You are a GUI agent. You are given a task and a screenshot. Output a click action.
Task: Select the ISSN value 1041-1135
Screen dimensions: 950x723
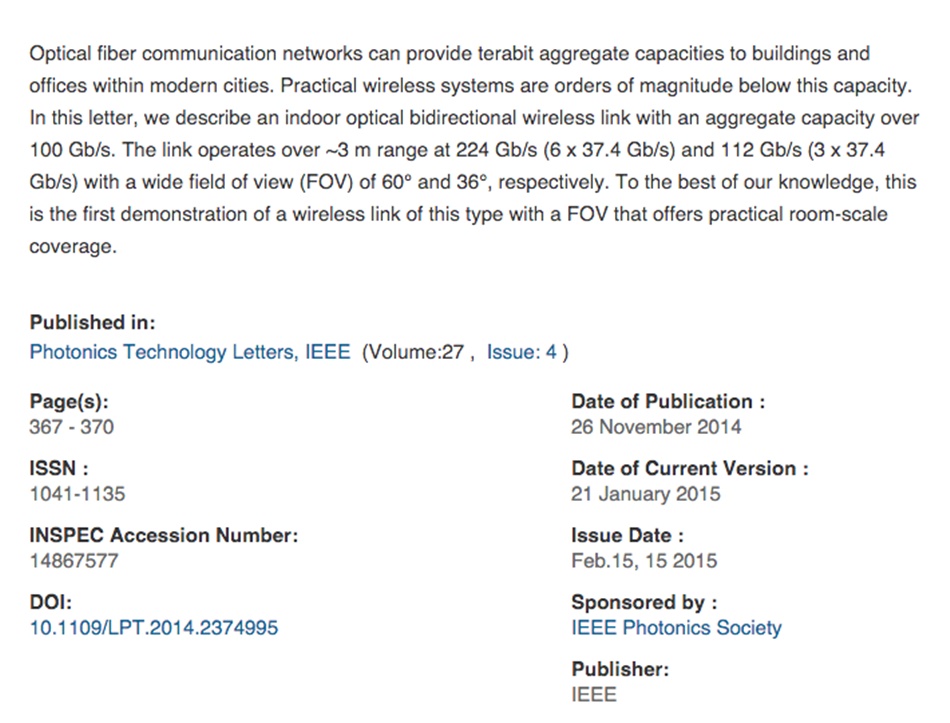(x=78, y=494)
